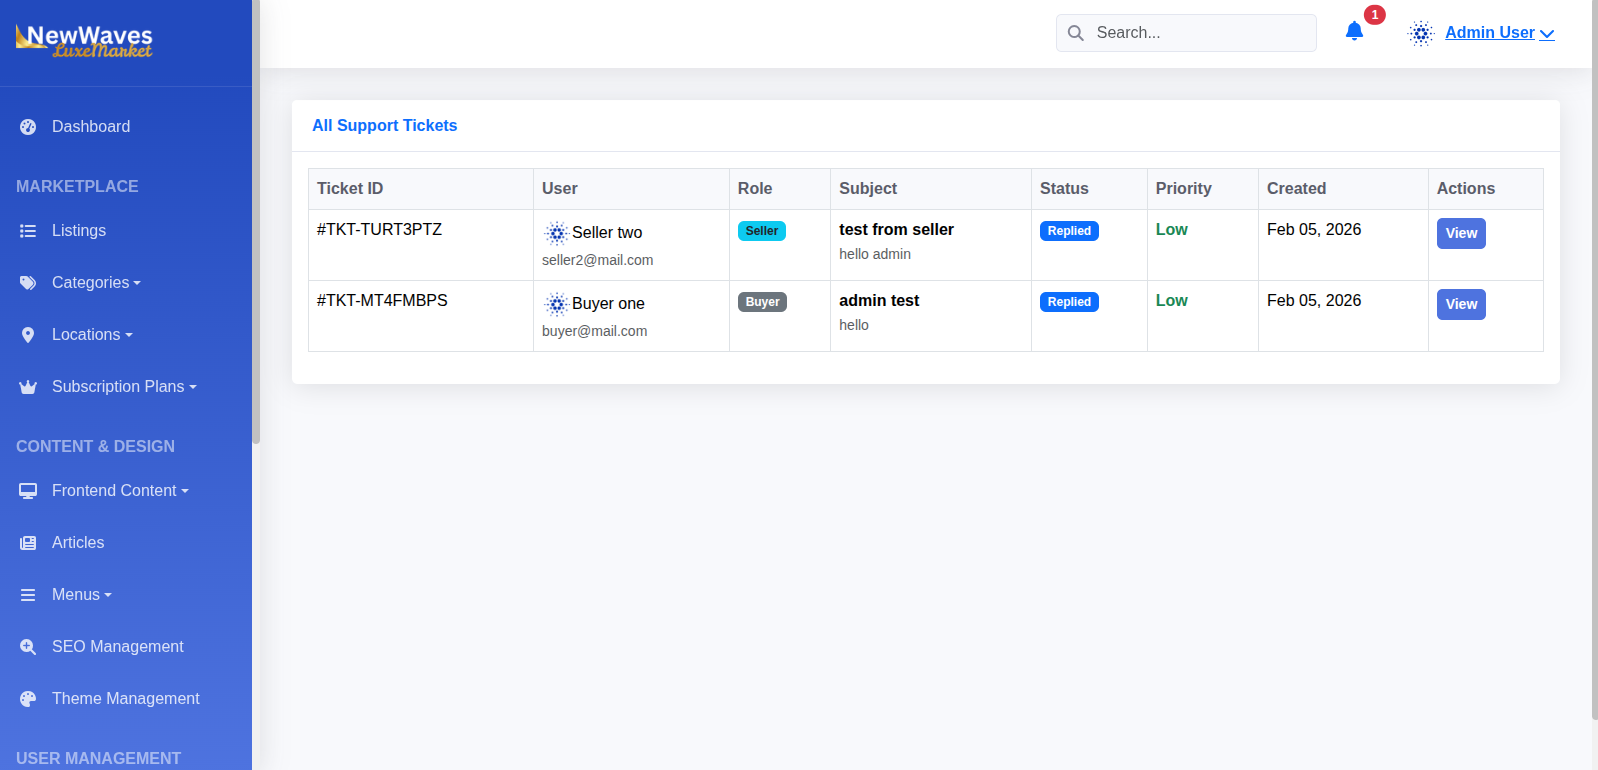Click the search magnifier icon
The height and width of the screenshot is (770, 1598).
1076,33
